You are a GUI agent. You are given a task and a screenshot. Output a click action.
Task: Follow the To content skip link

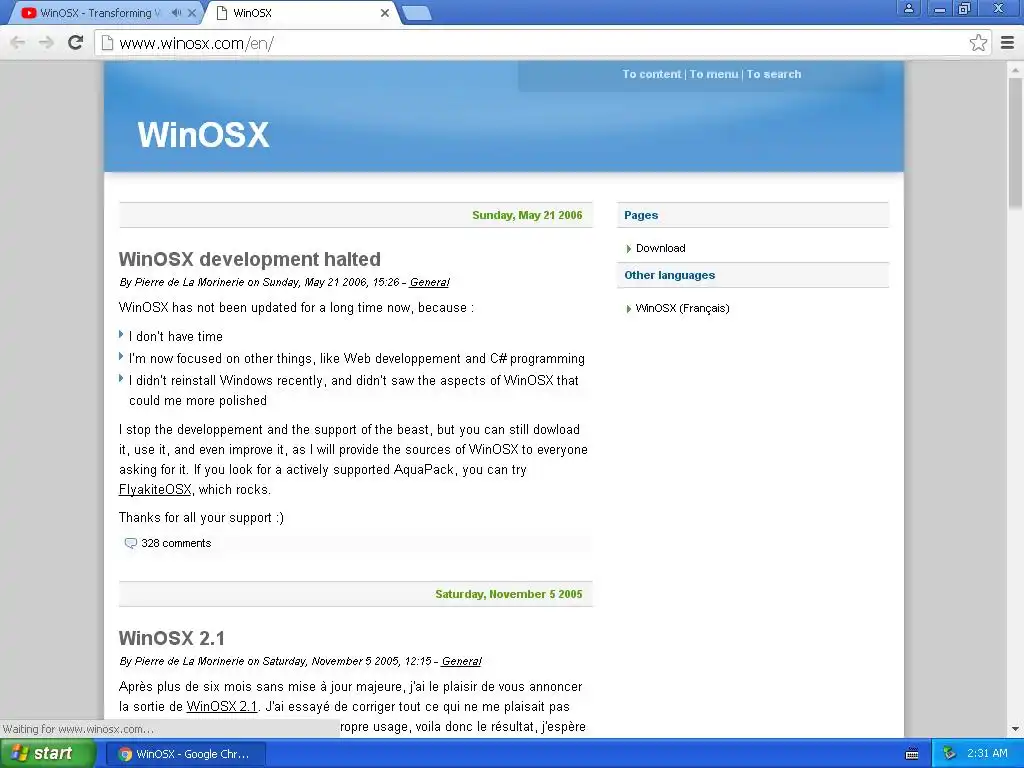(x=651, y=74)
